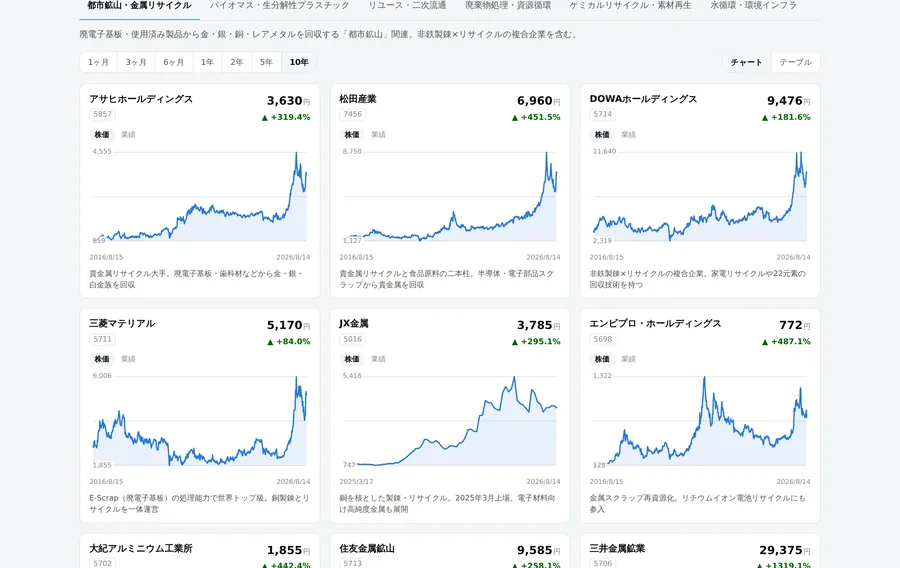The image size is (900, 568).
Task: Select the 10年 period button
Action: (x=299, y=62)
